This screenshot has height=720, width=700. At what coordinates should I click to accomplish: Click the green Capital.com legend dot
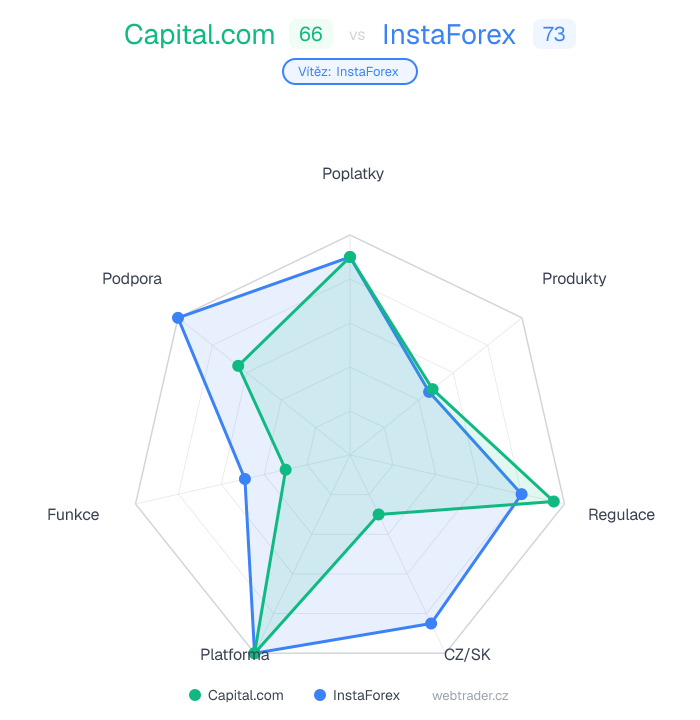tap(195, 695)
